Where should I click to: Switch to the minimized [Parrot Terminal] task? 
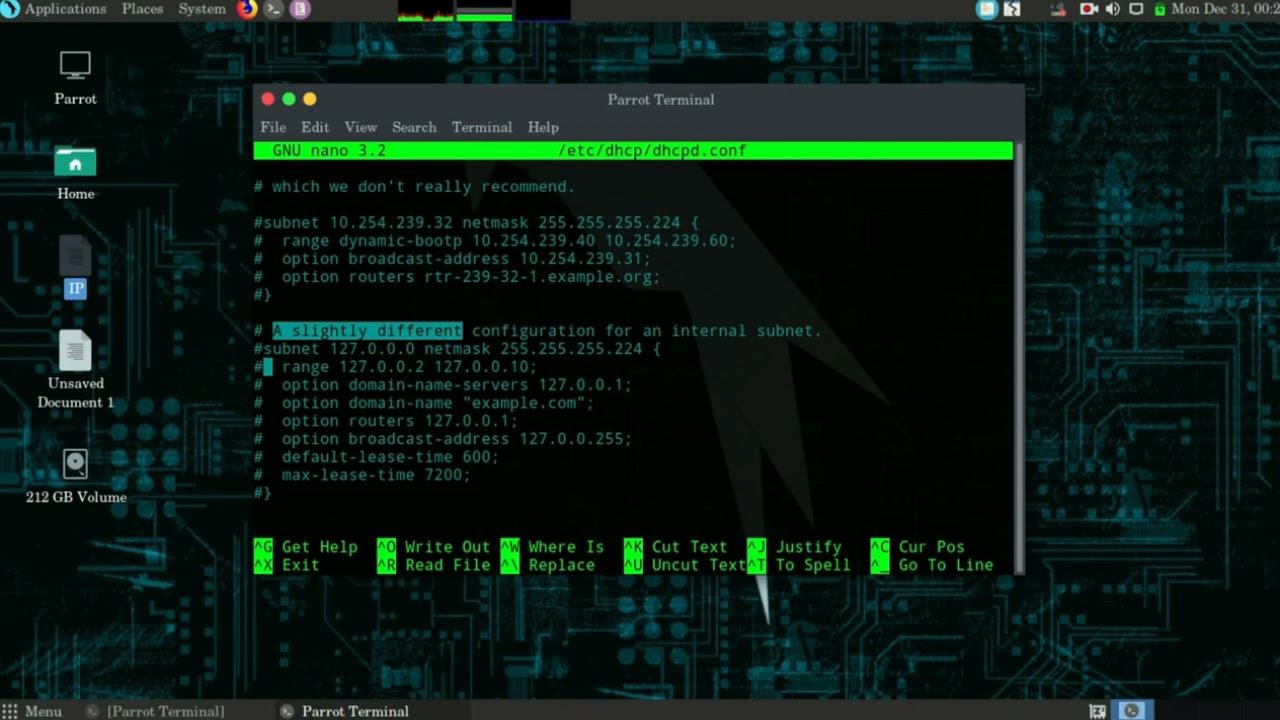[155, 711]
